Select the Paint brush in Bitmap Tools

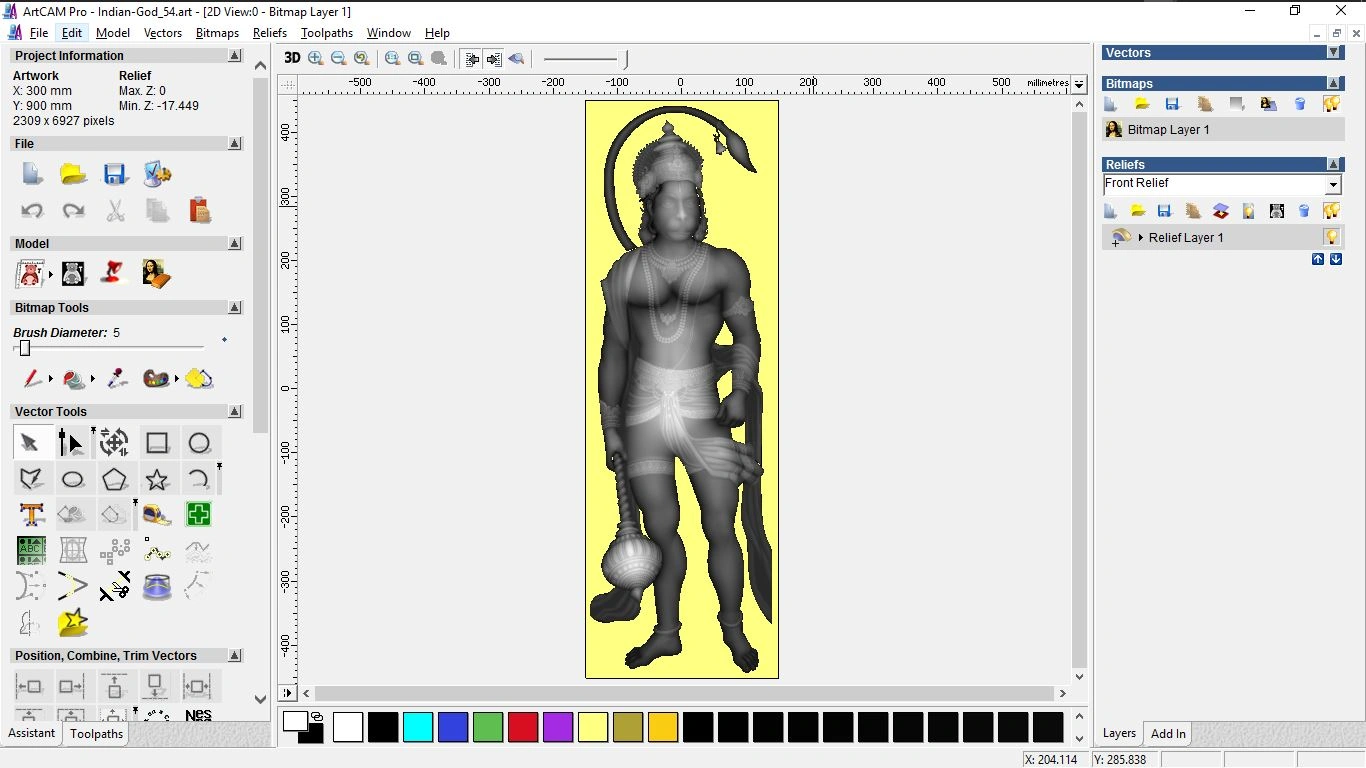coord(31,379)
